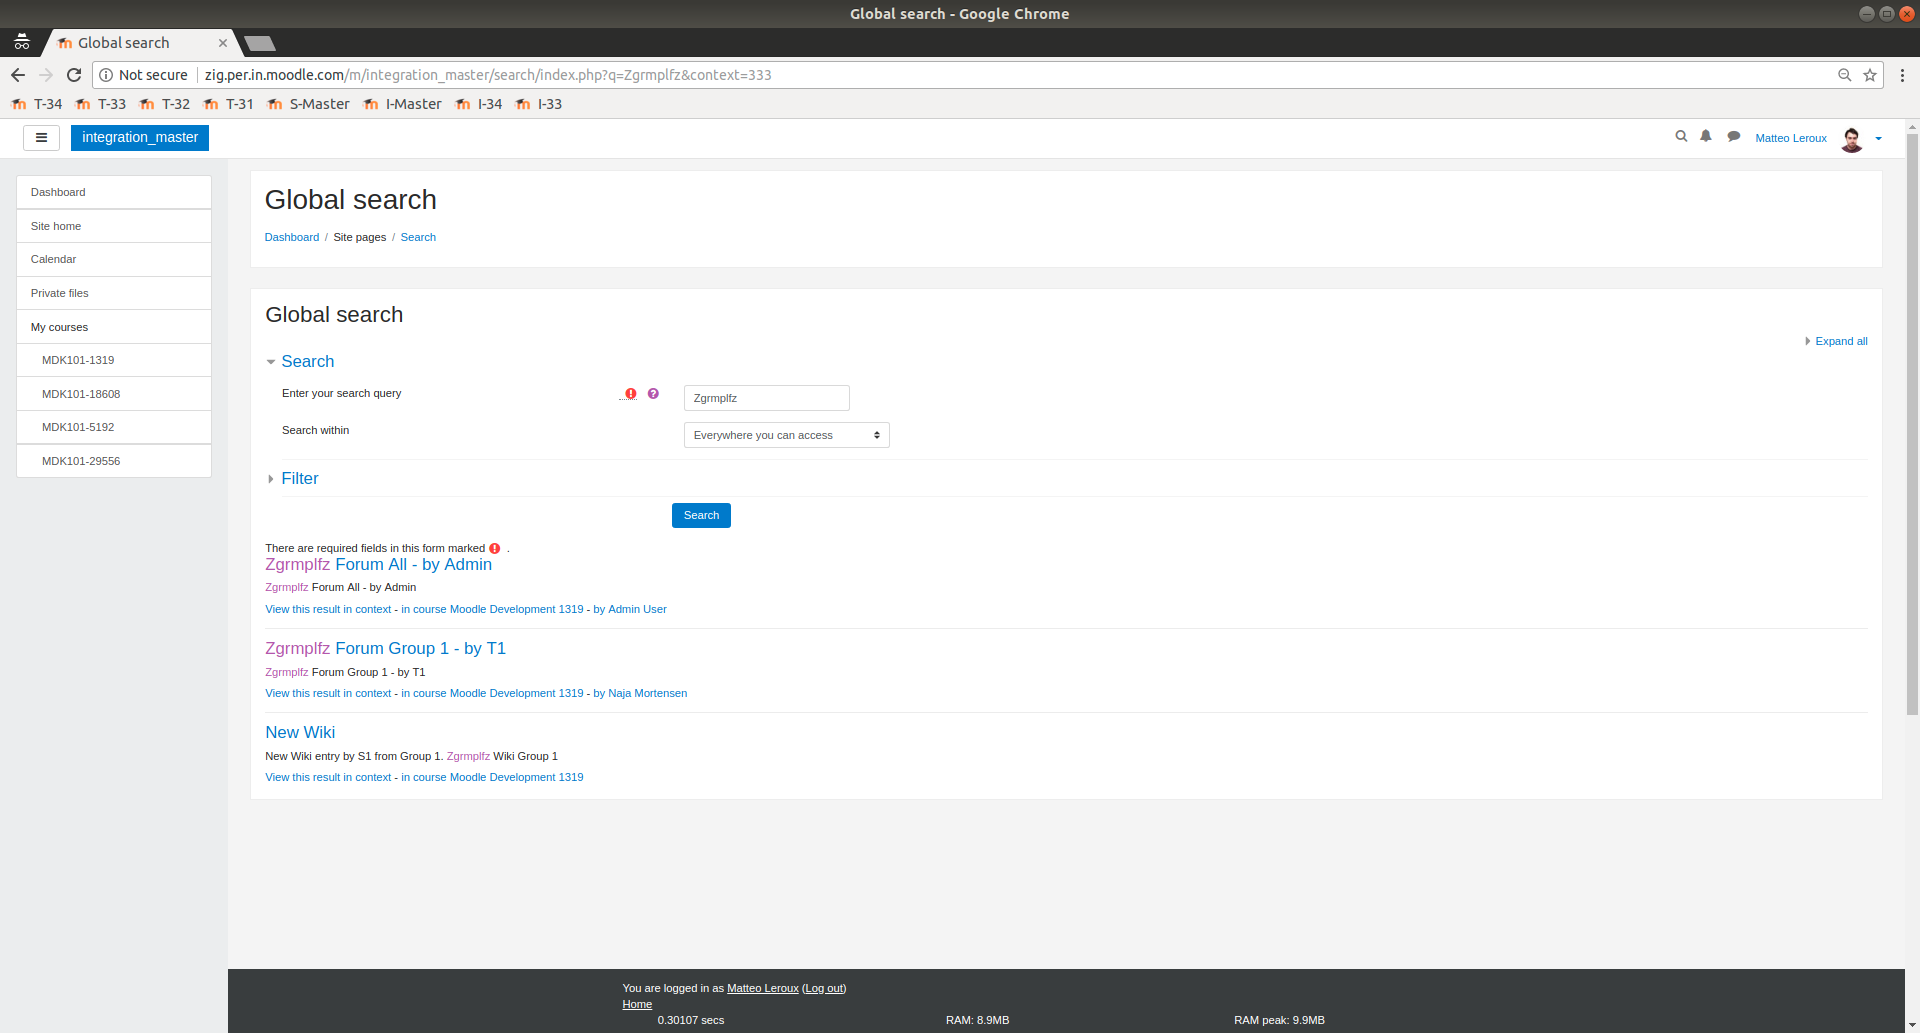Toggle the side navigation hamburger menu
Image resolution: width=1920 pixels, height=1033 pixels.
(x=41, y=138)
